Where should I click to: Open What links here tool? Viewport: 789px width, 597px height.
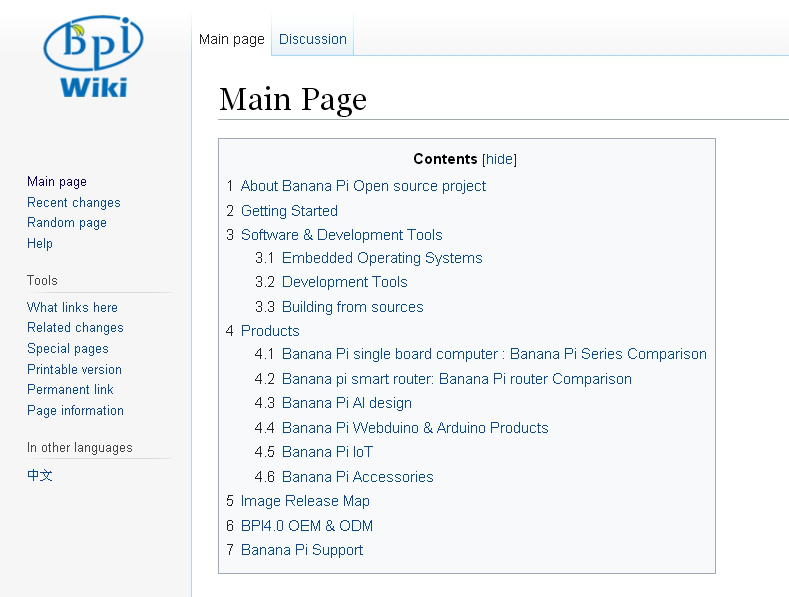(x=72, y=307)
